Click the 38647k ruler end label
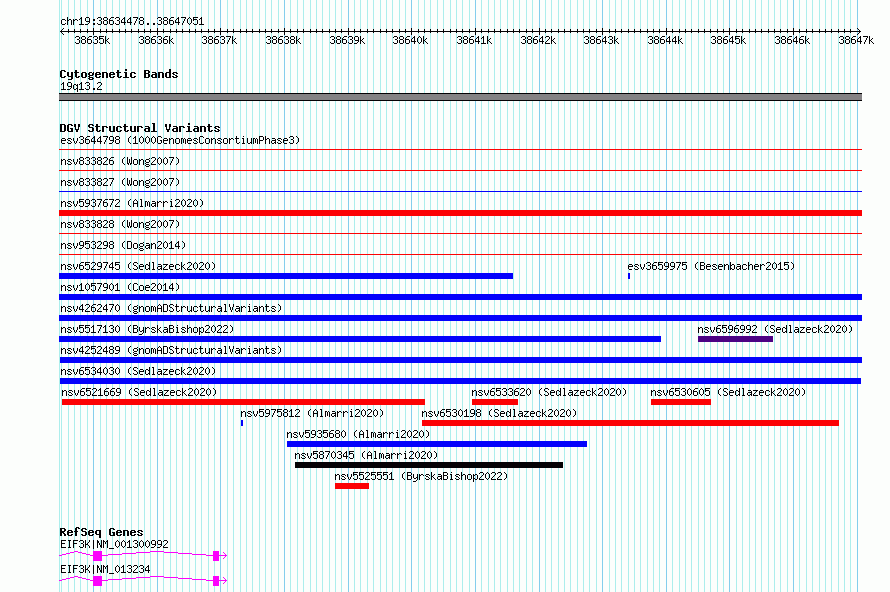Viewport: 890px width, 592px height. click(856, 40)
